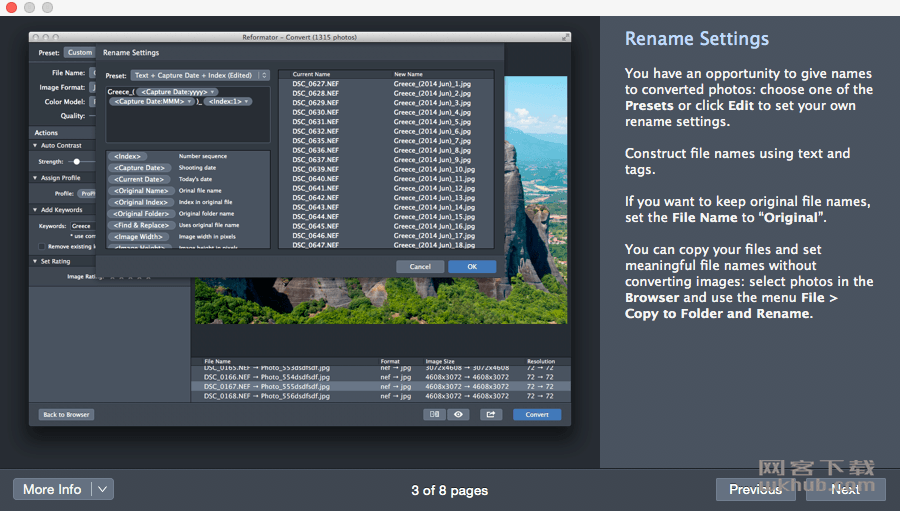Click the Rename Settings heading in help panel

[697, 38]
